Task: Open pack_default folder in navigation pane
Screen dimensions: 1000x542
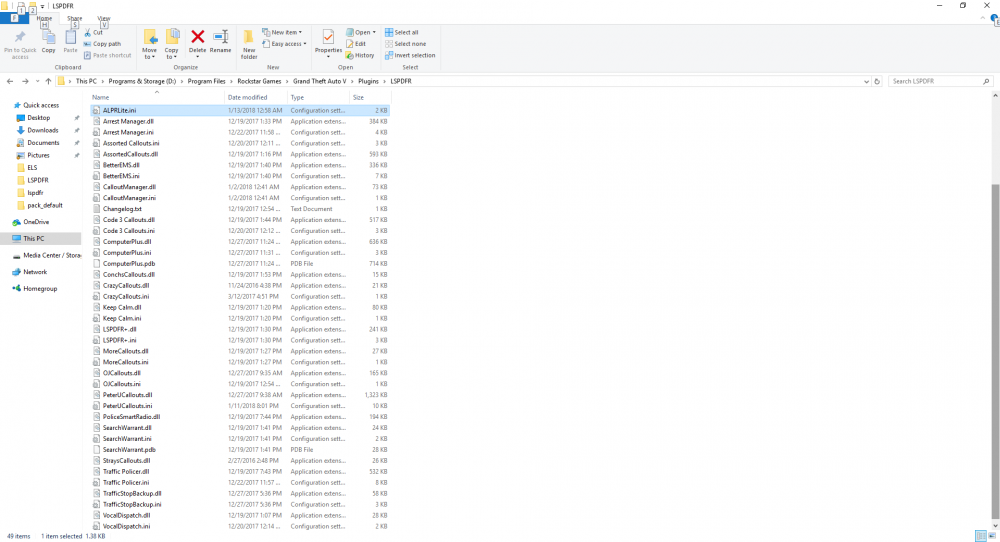Action: [x=45, y=205]
